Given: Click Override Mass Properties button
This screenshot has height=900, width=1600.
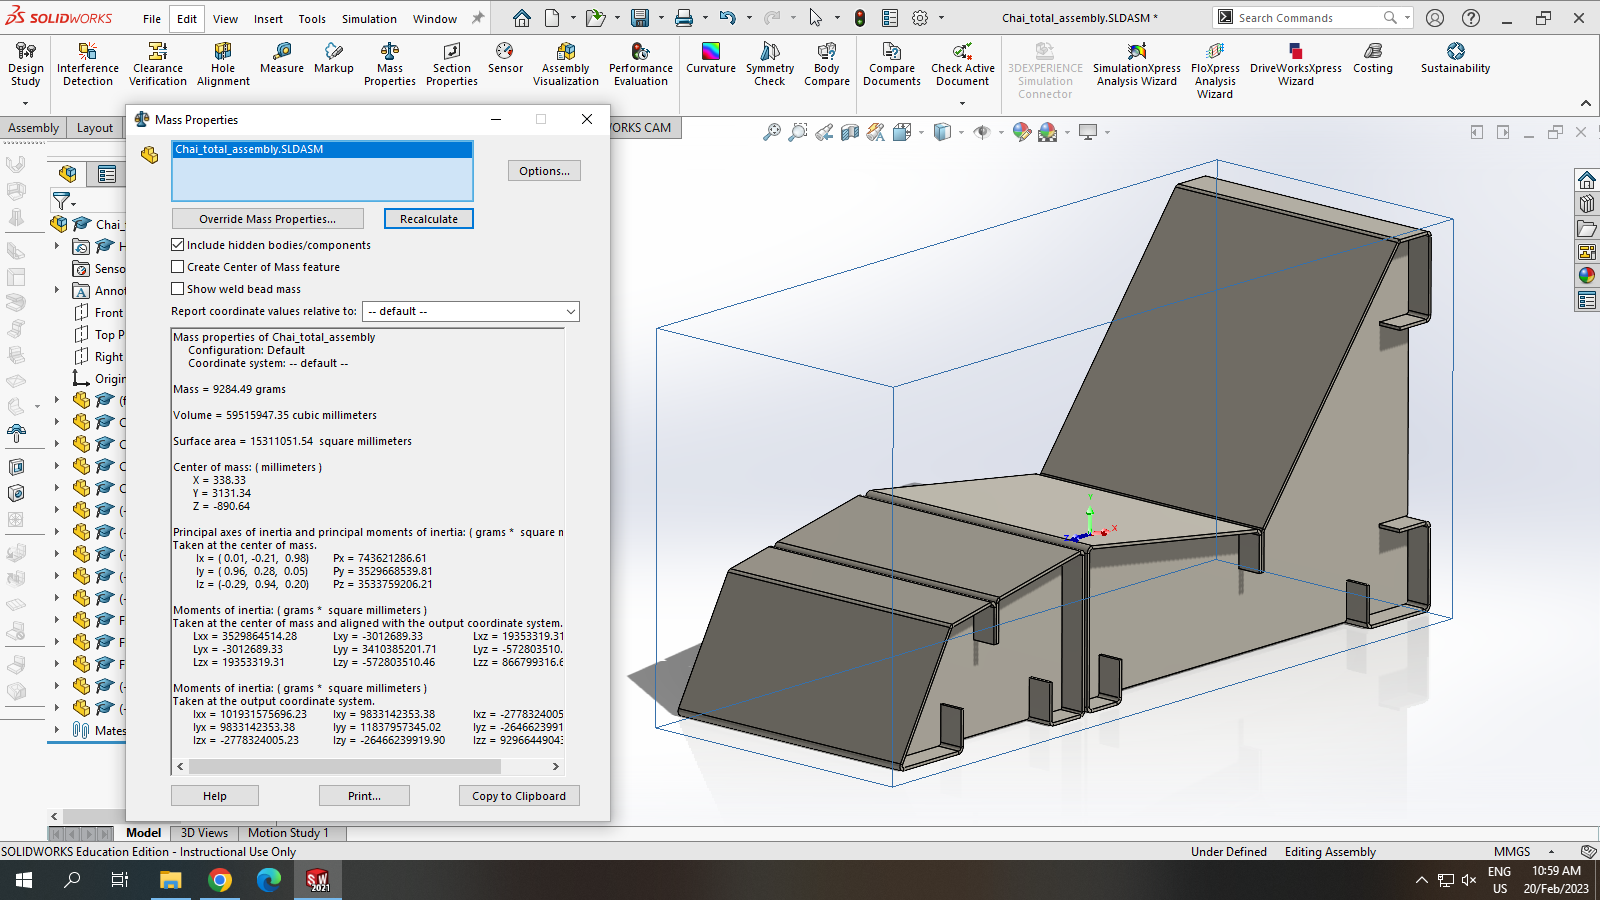Looking at the screenshot, I should pyautogui.click(x=267, y=219).
